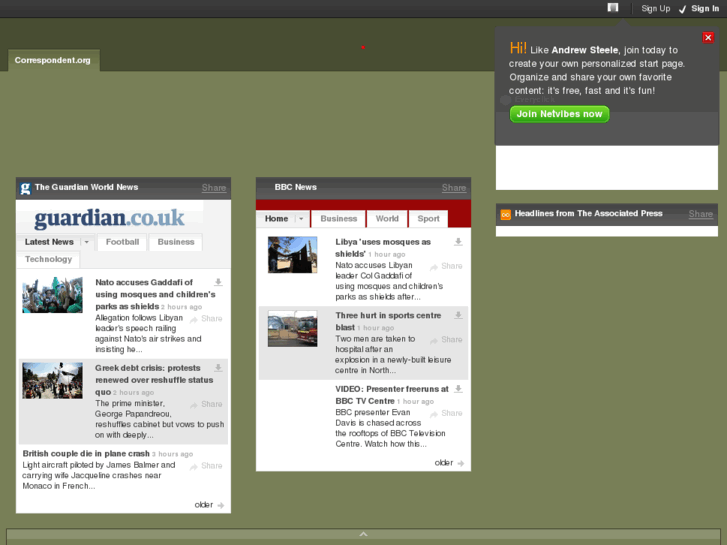Click The Guardian World News widget title
The width and height of the screenshot is (727, 545).
pos(86,187)
